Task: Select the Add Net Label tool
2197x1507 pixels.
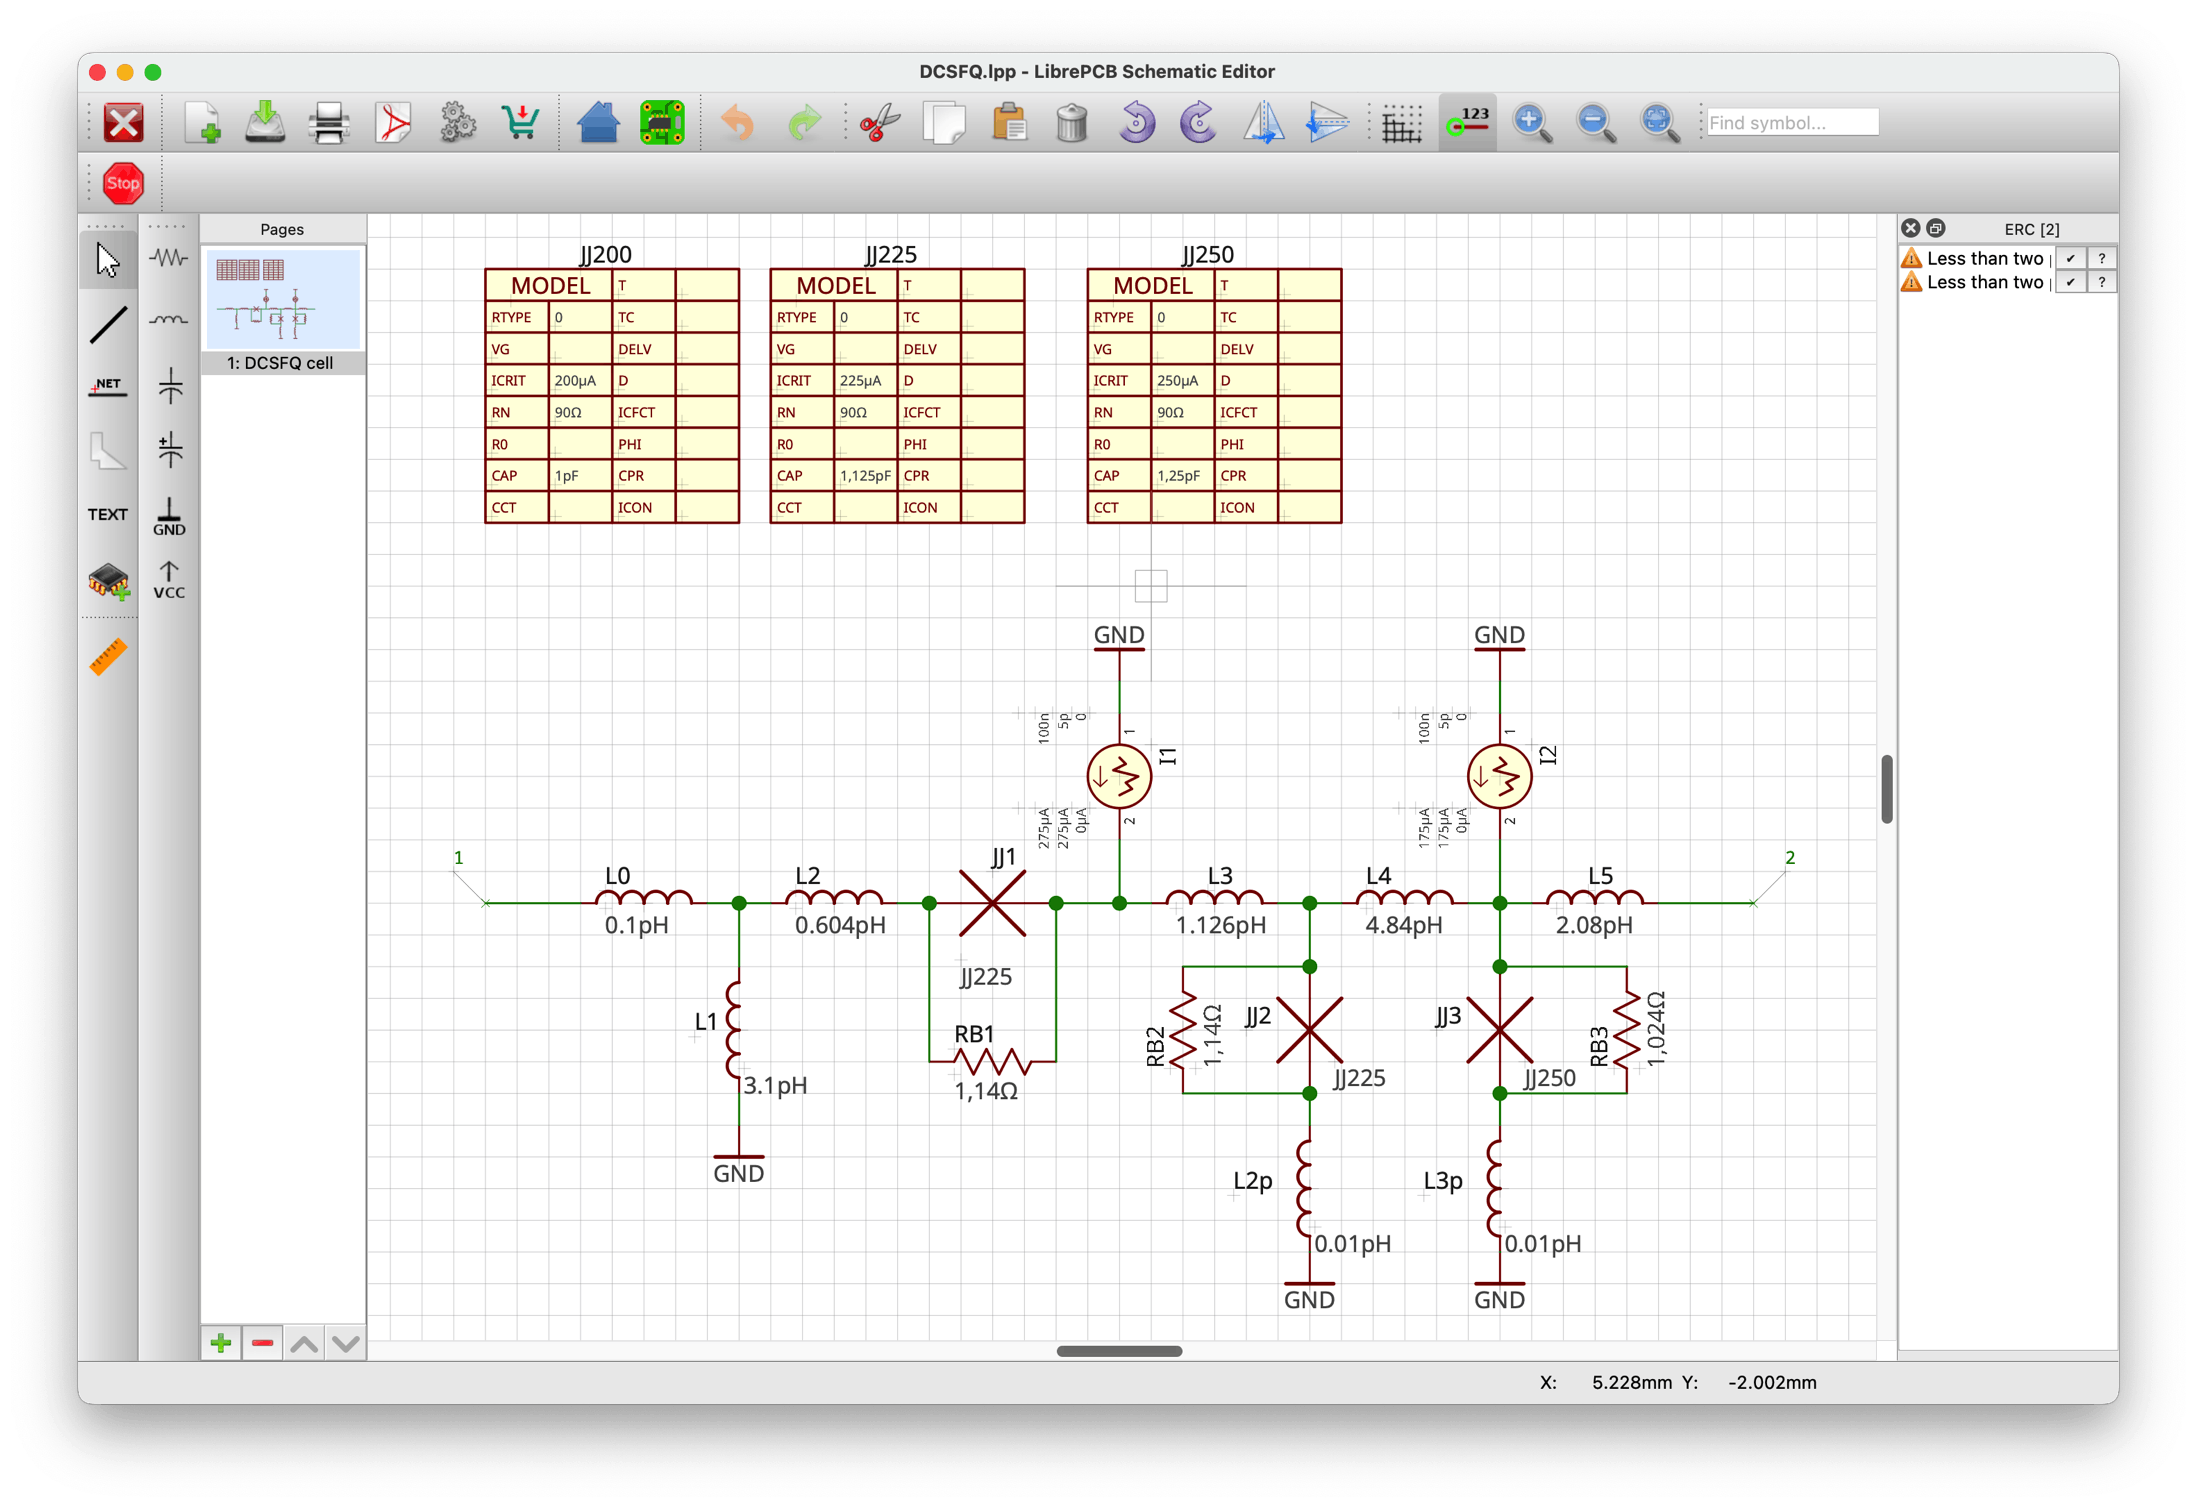Action: click(108, 388)
